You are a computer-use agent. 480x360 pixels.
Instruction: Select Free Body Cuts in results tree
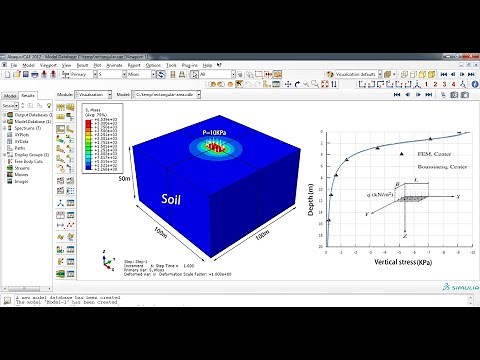[x=28, y=161]
